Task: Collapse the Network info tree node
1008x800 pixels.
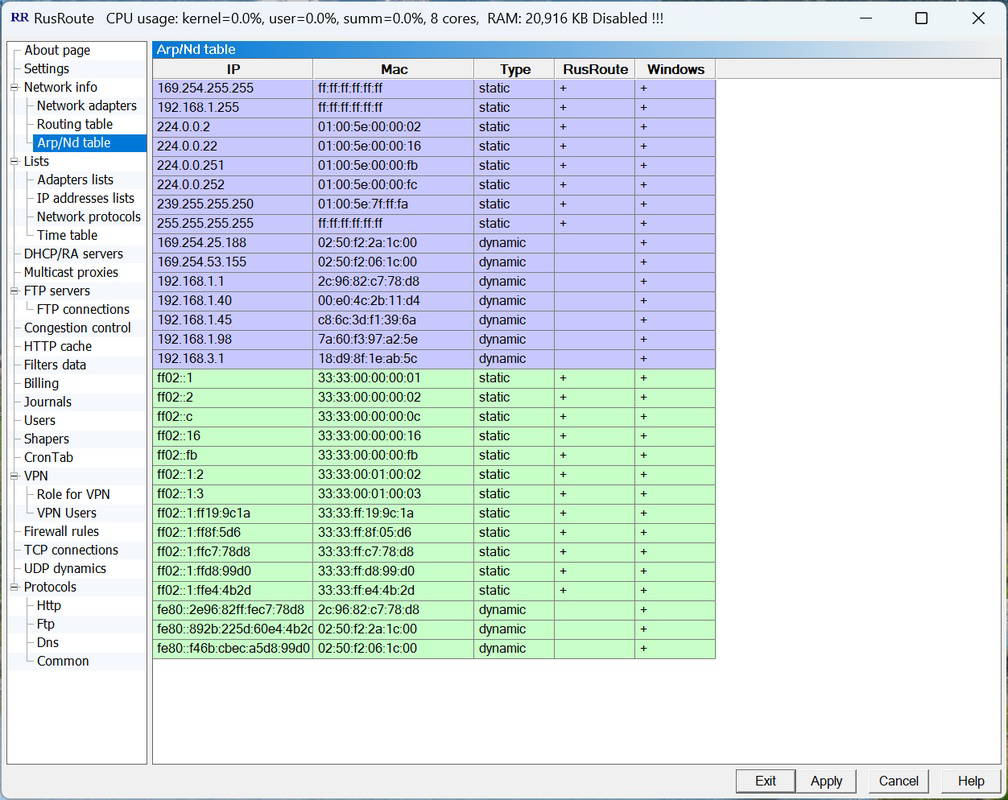Action: click(x=14, y=87)
